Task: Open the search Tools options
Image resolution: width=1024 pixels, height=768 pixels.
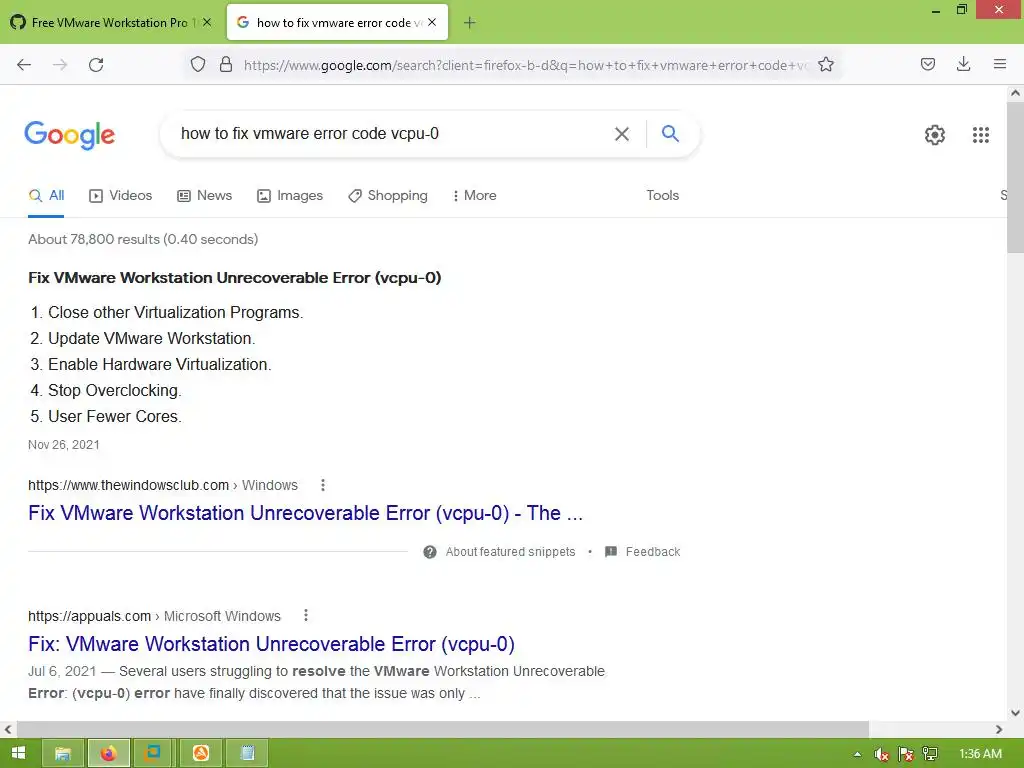Action: coord(662,195)
